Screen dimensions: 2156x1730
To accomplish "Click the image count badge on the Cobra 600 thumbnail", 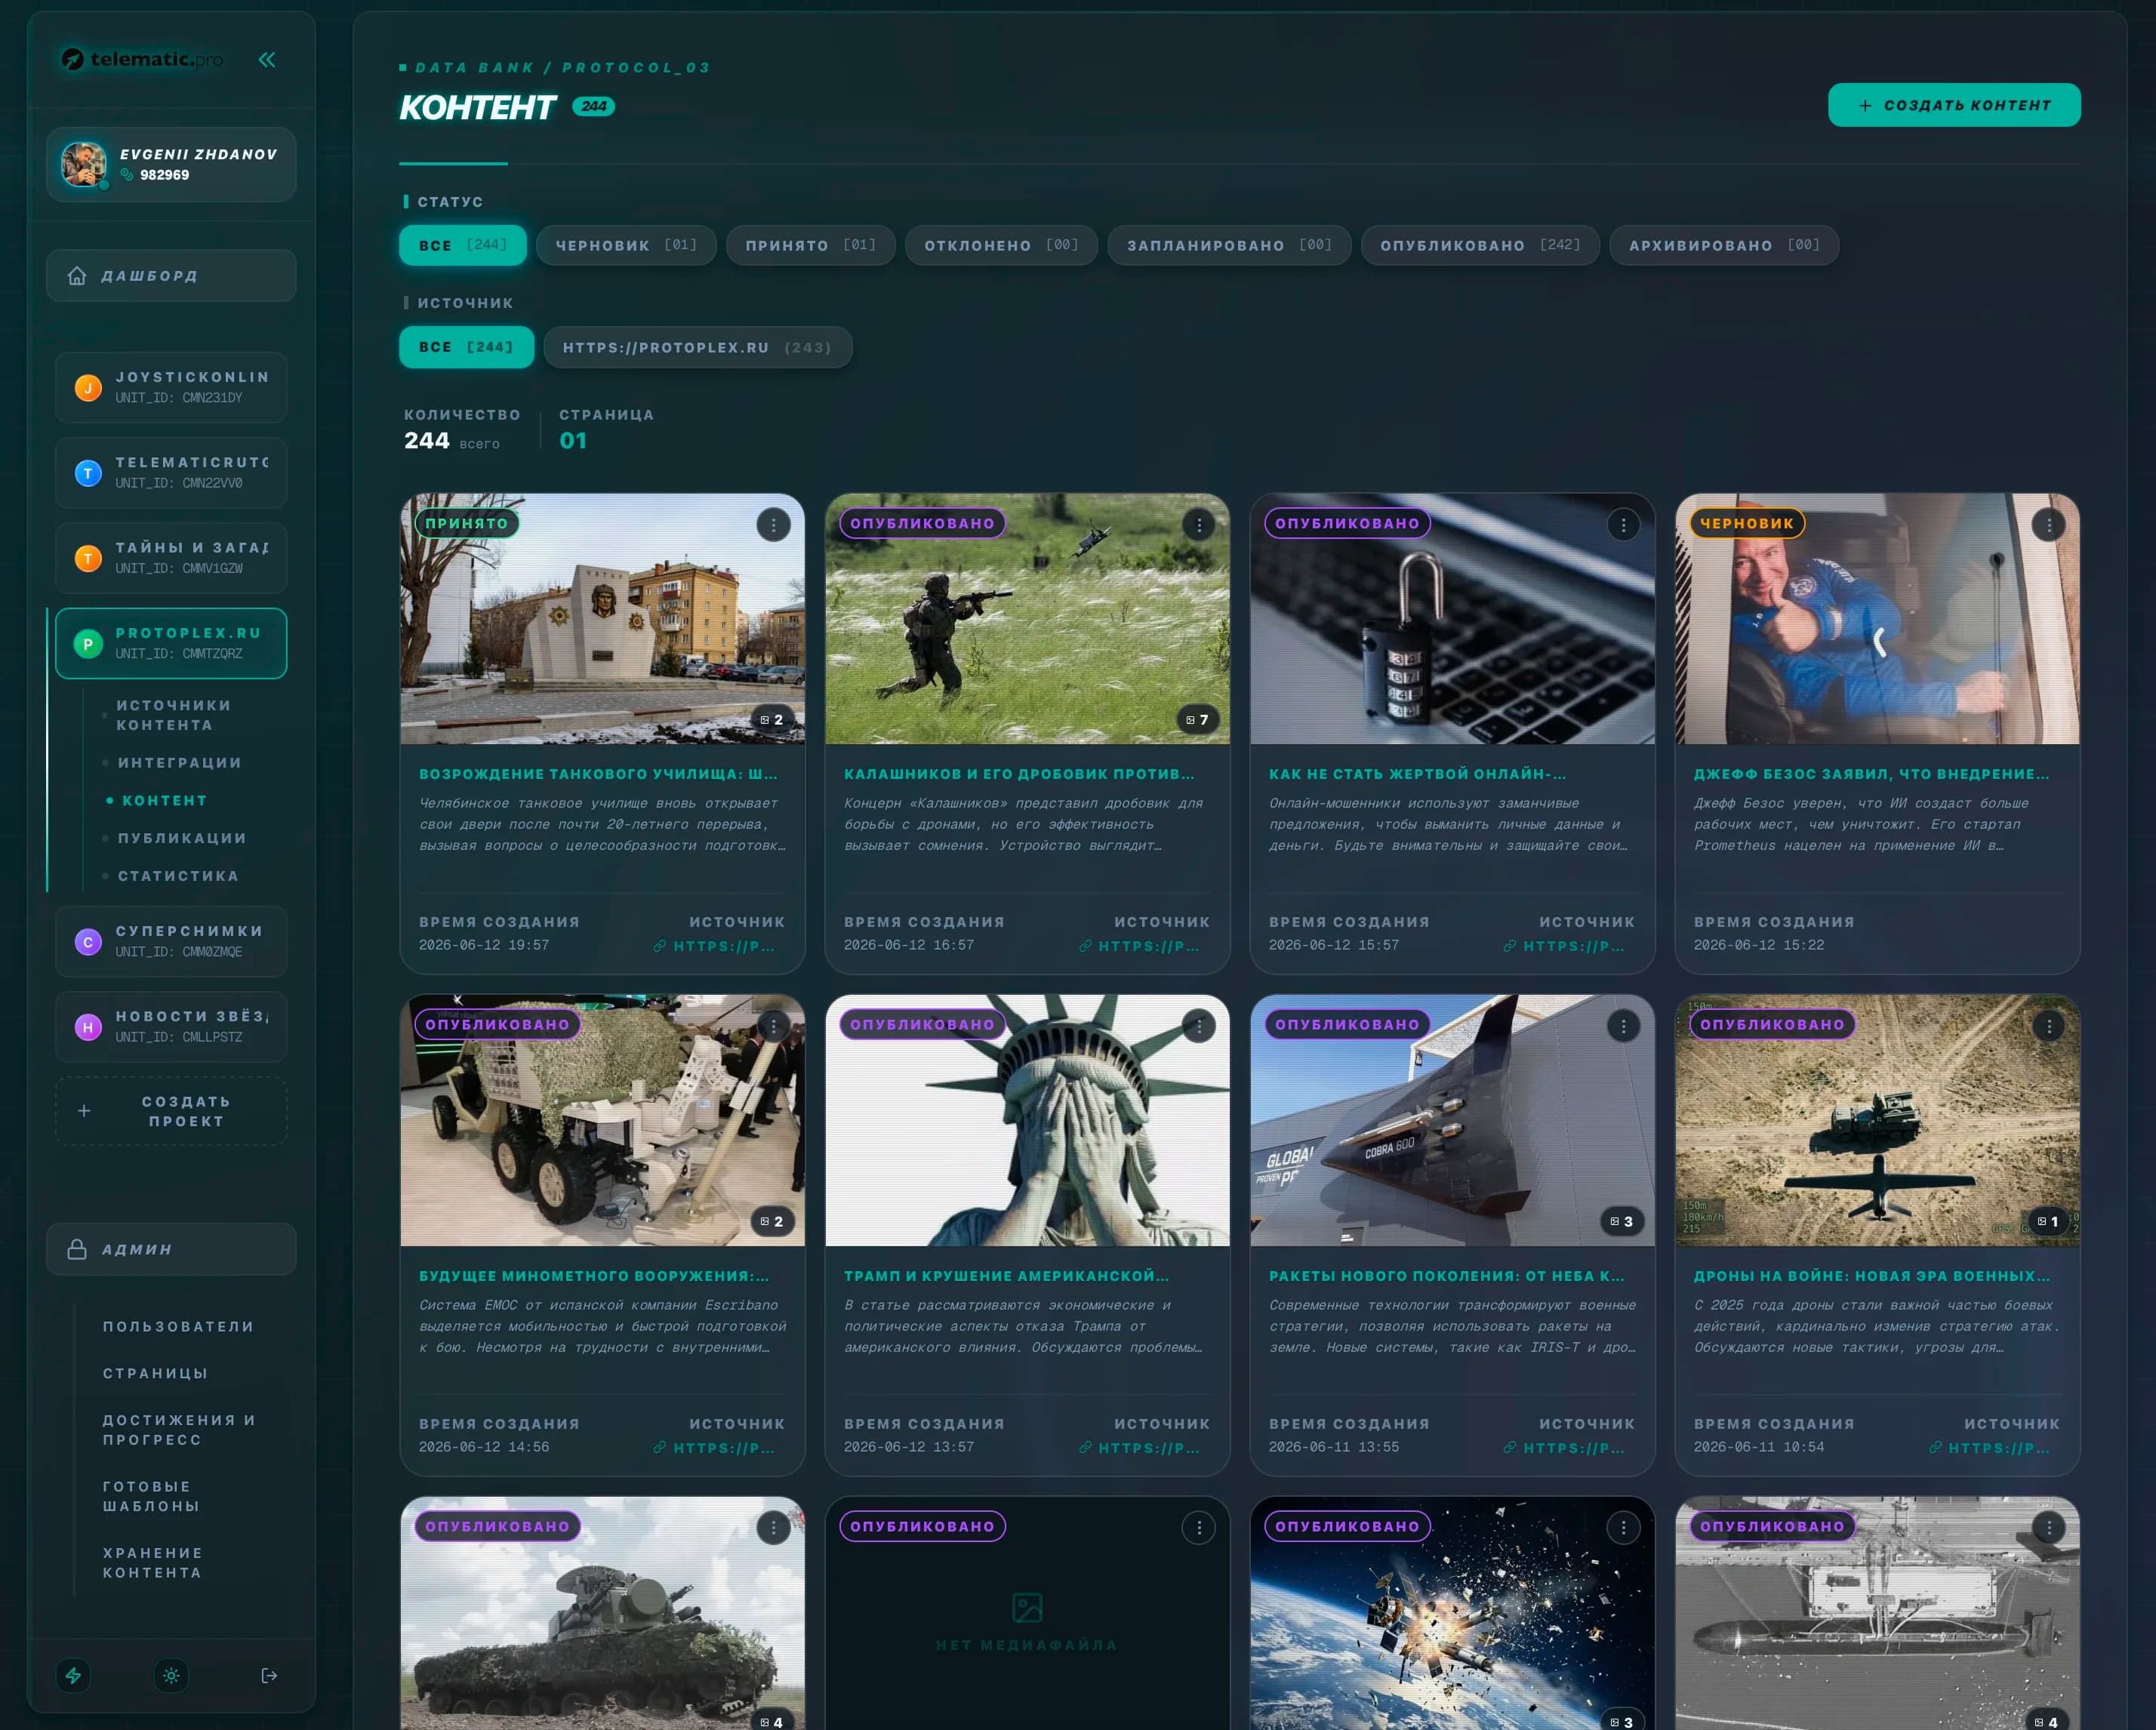I will [x=1622, y=1221].
